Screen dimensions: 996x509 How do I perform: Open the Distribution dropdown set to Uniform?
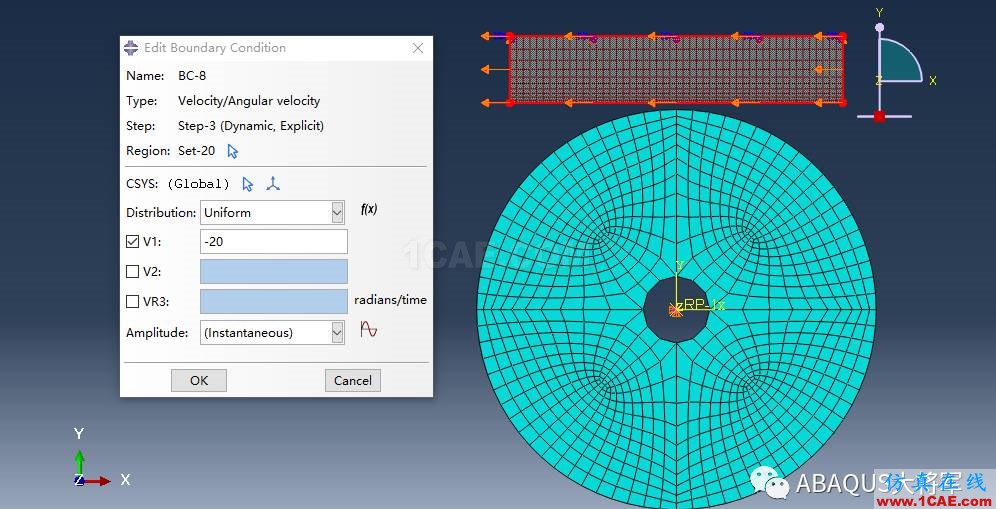pyautogui.click(x=273, y=213)
